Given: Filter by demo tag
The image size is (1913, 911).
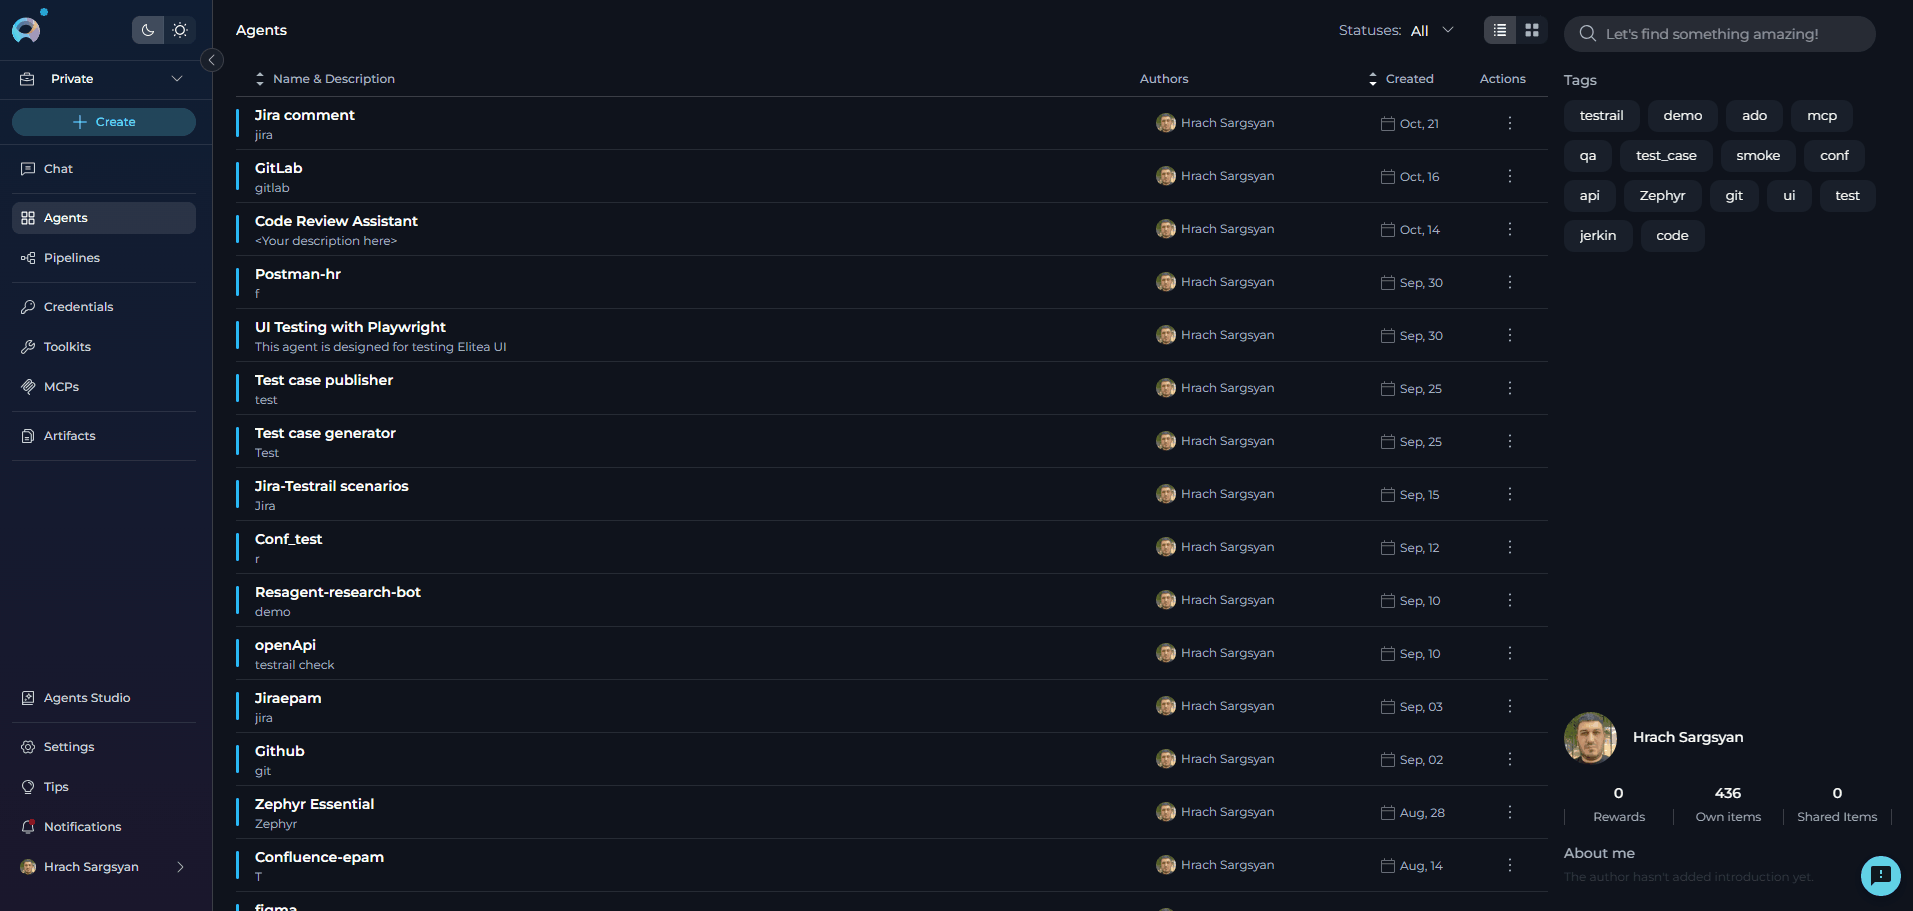Looking at the screenshot, I should [x=1683, y=116].
